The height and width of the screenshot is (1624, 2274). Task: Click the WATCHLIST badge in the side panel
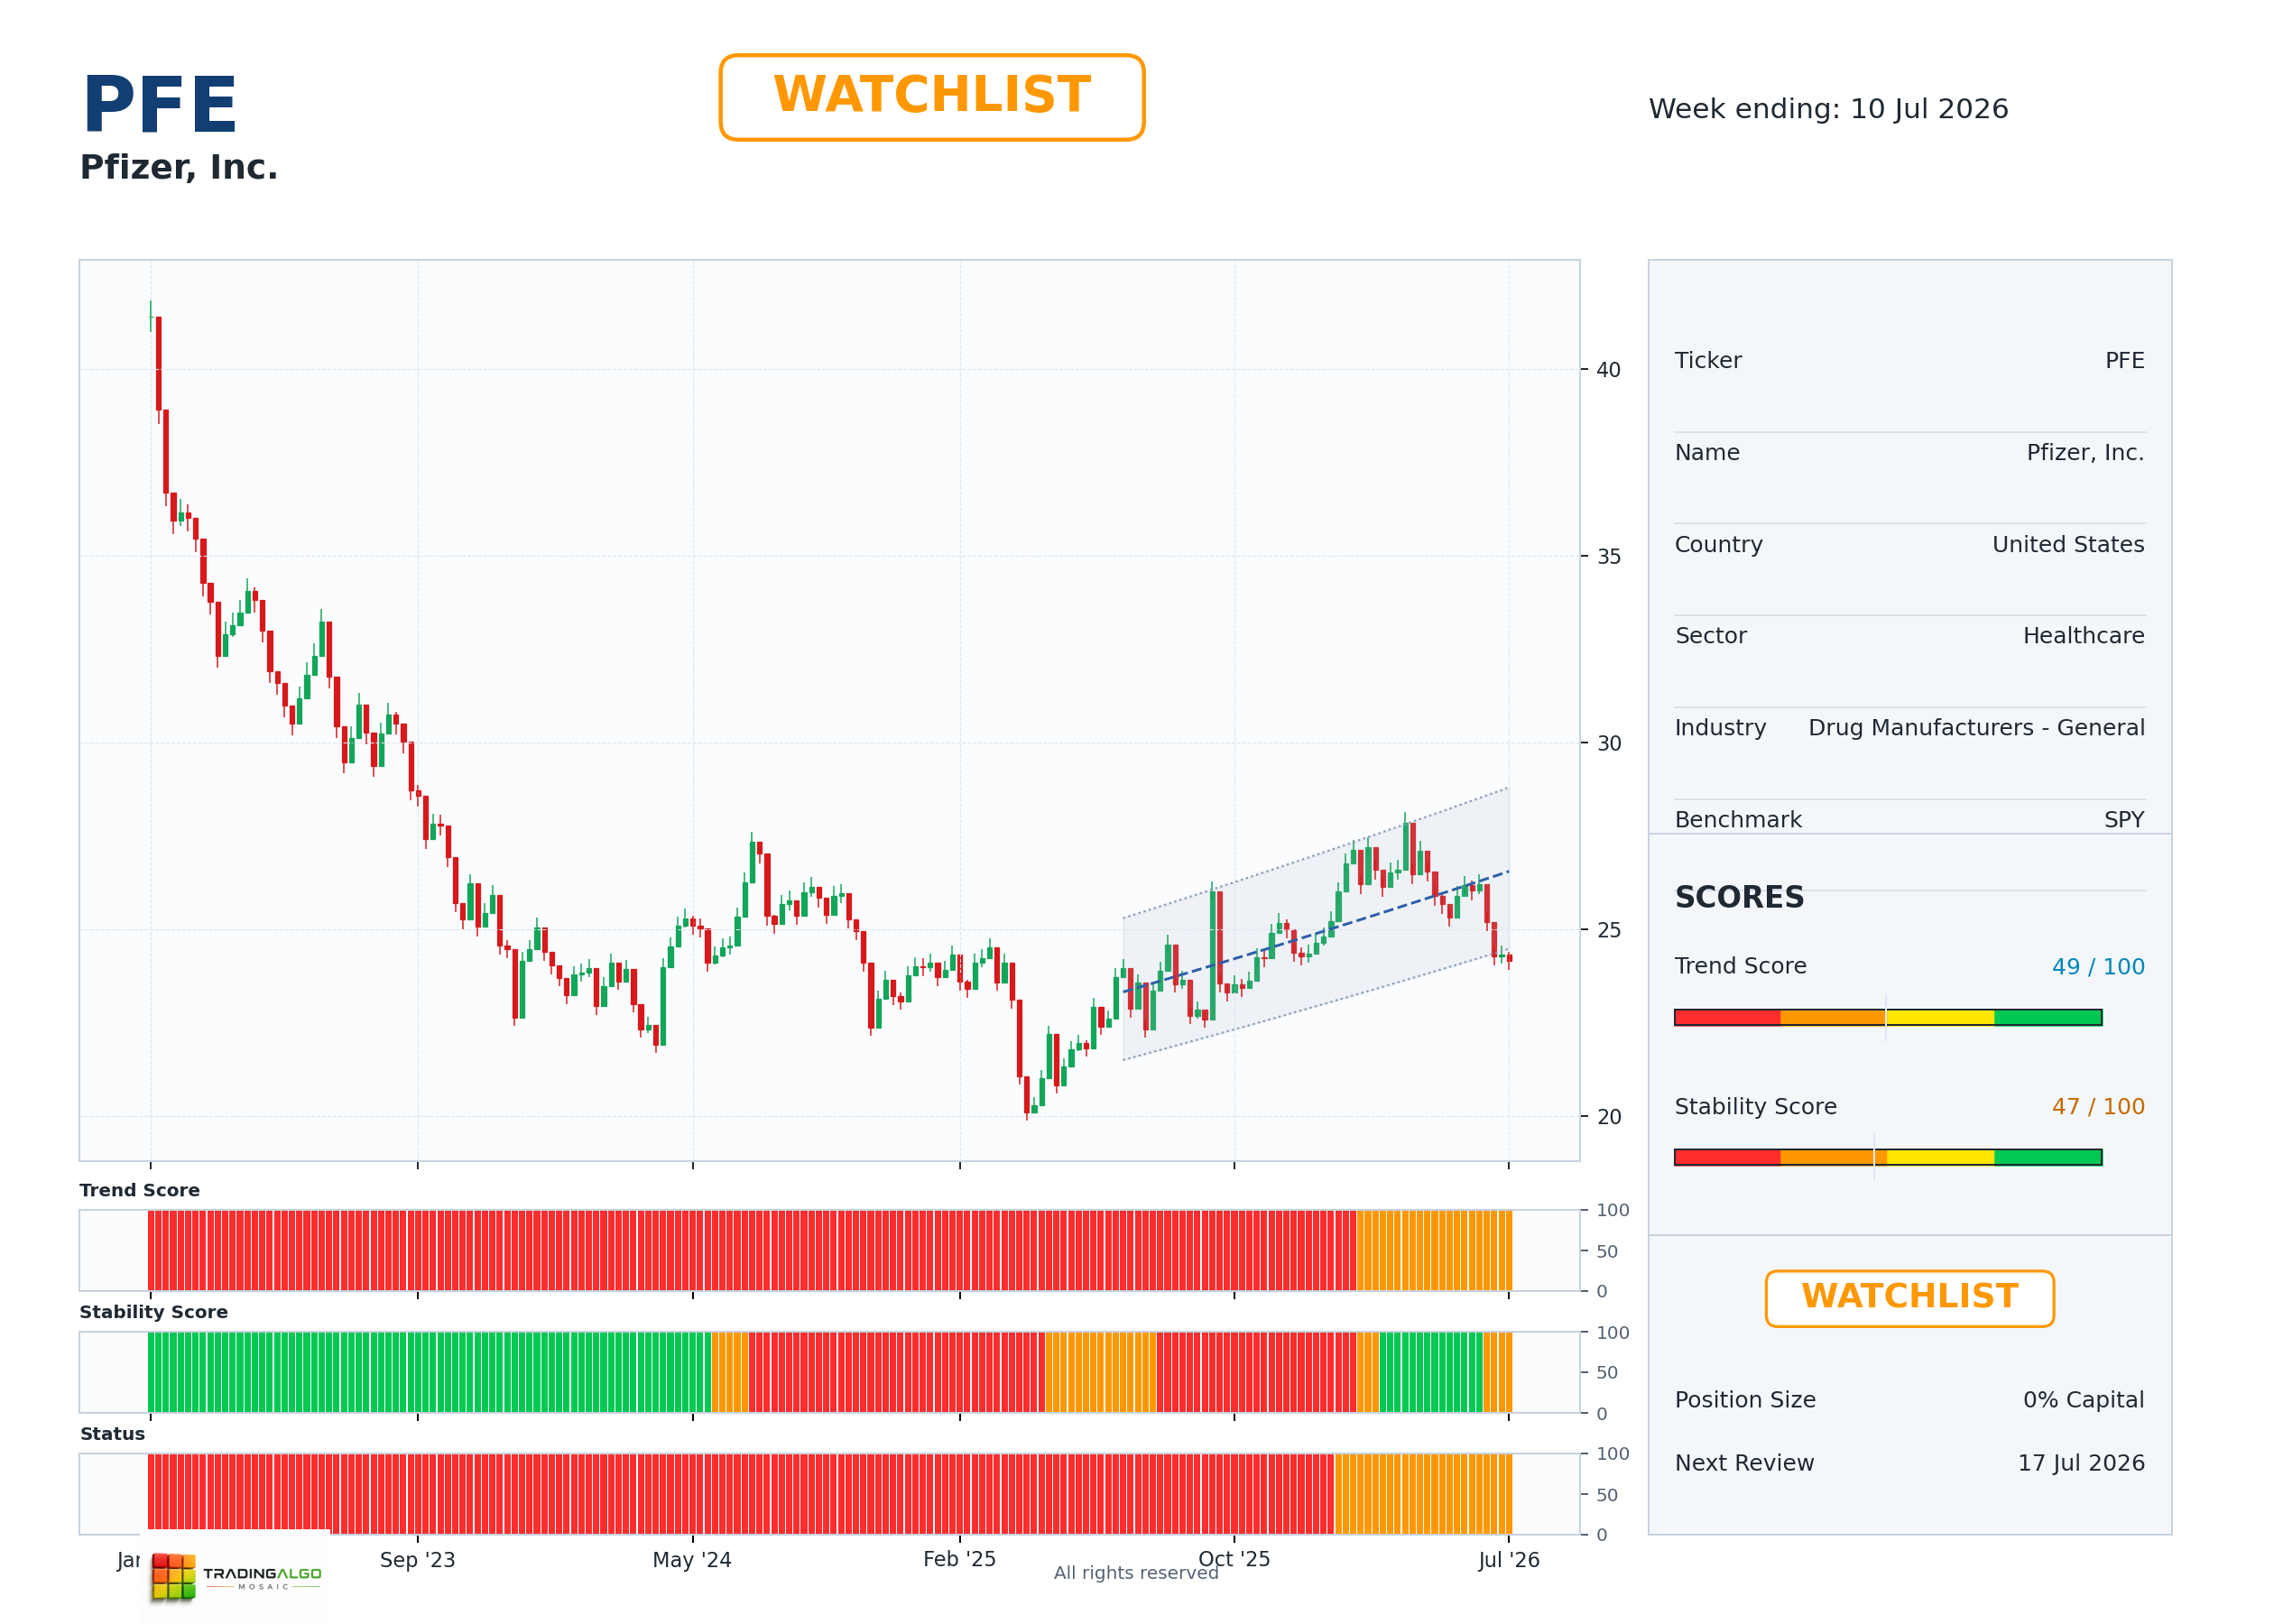pos(1909,1298)
